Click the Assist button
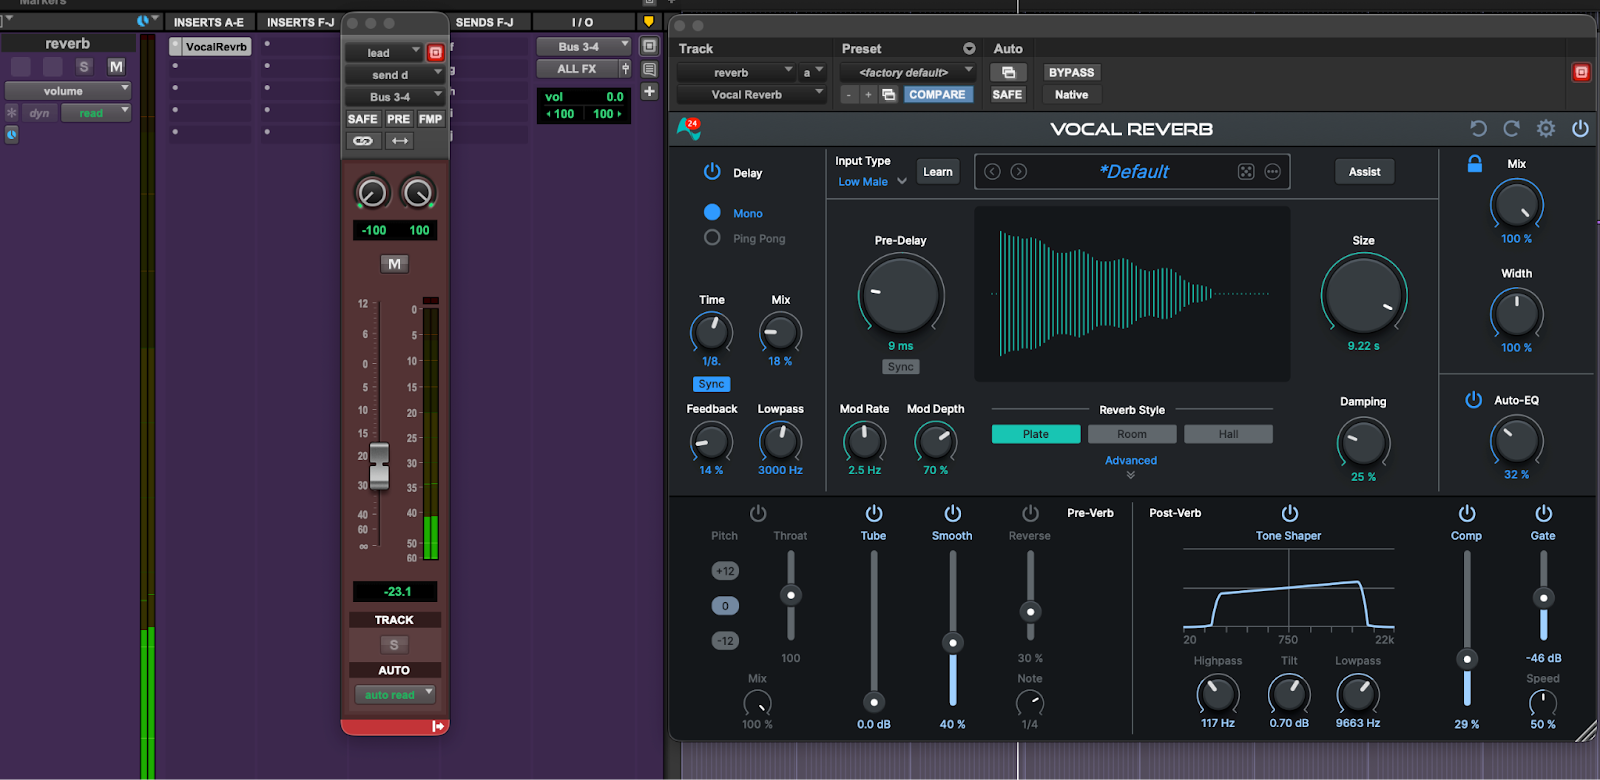The width and height of the screenshot is (1600, 780). click(x=1365, y=172)
